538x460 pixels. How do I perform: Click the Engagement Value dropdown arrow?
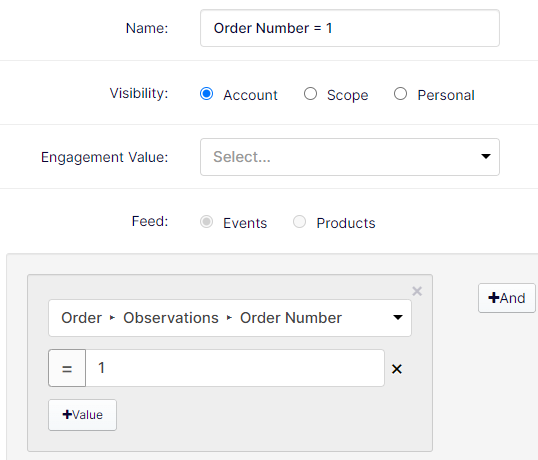click(486, 157)
